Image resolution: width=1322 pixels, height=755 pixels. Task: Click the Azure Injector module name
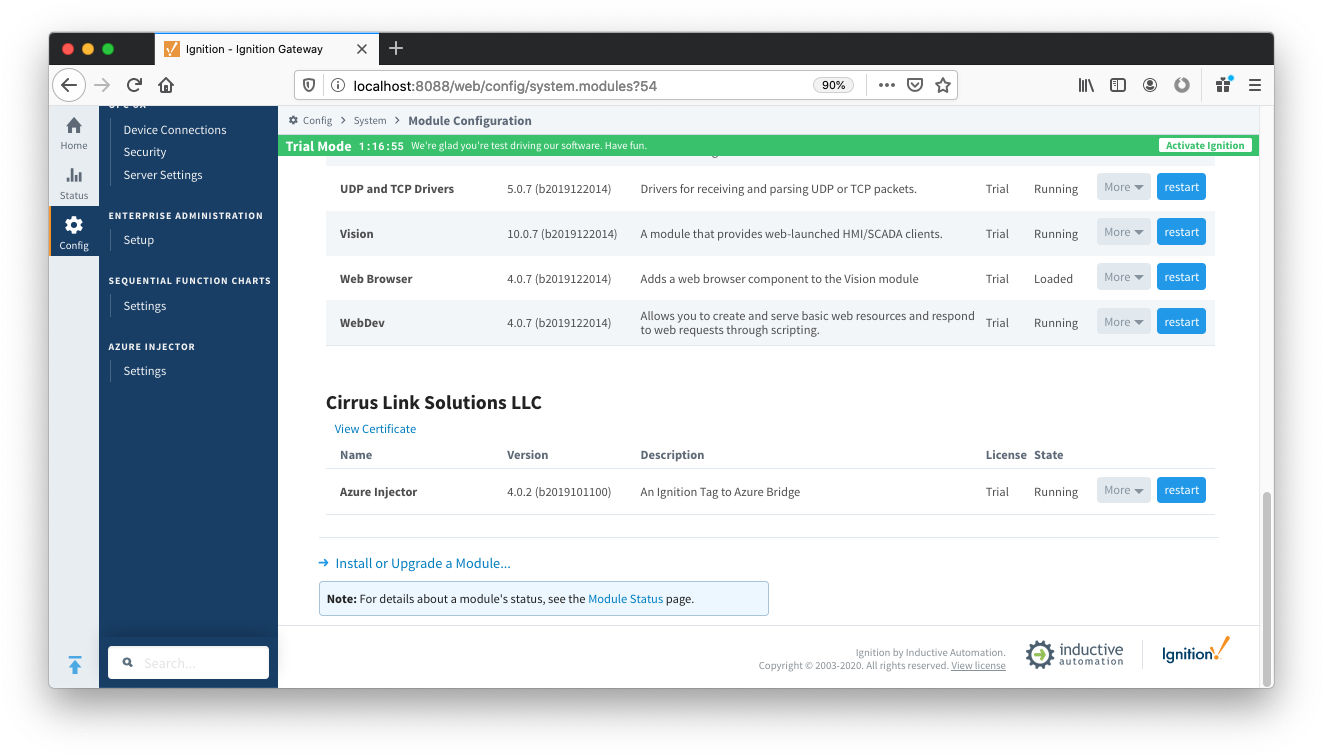378,492
